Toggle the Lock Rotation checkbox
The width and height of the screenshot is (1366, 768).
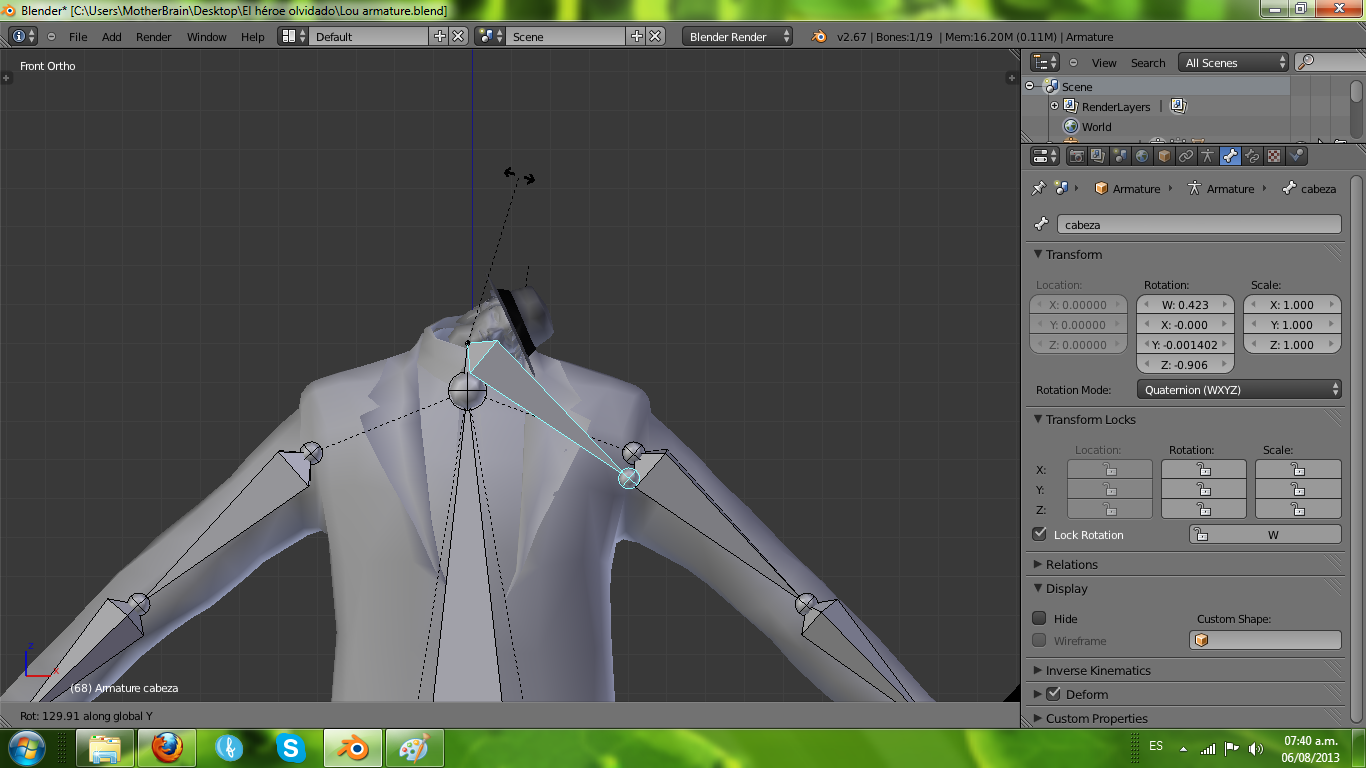(1040, 534)
